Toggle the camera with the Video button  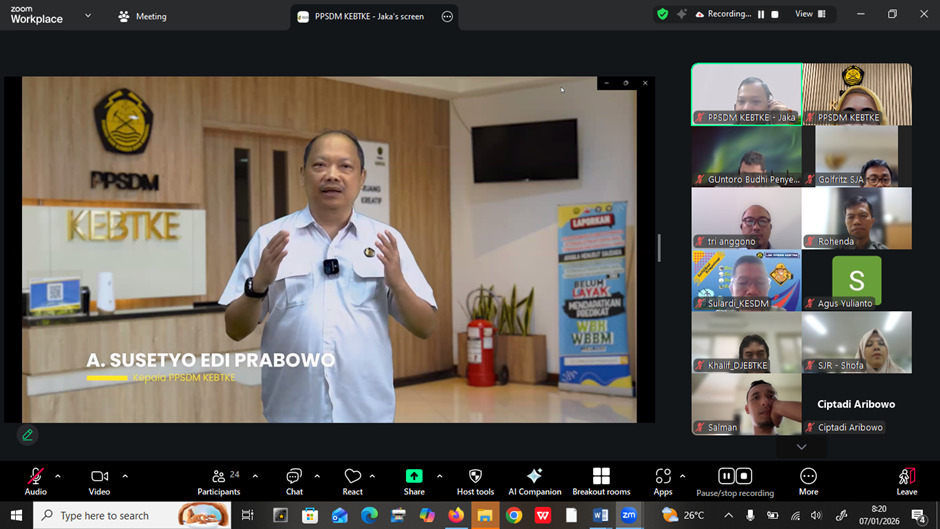pyautogui.click(x=99, y=478)
